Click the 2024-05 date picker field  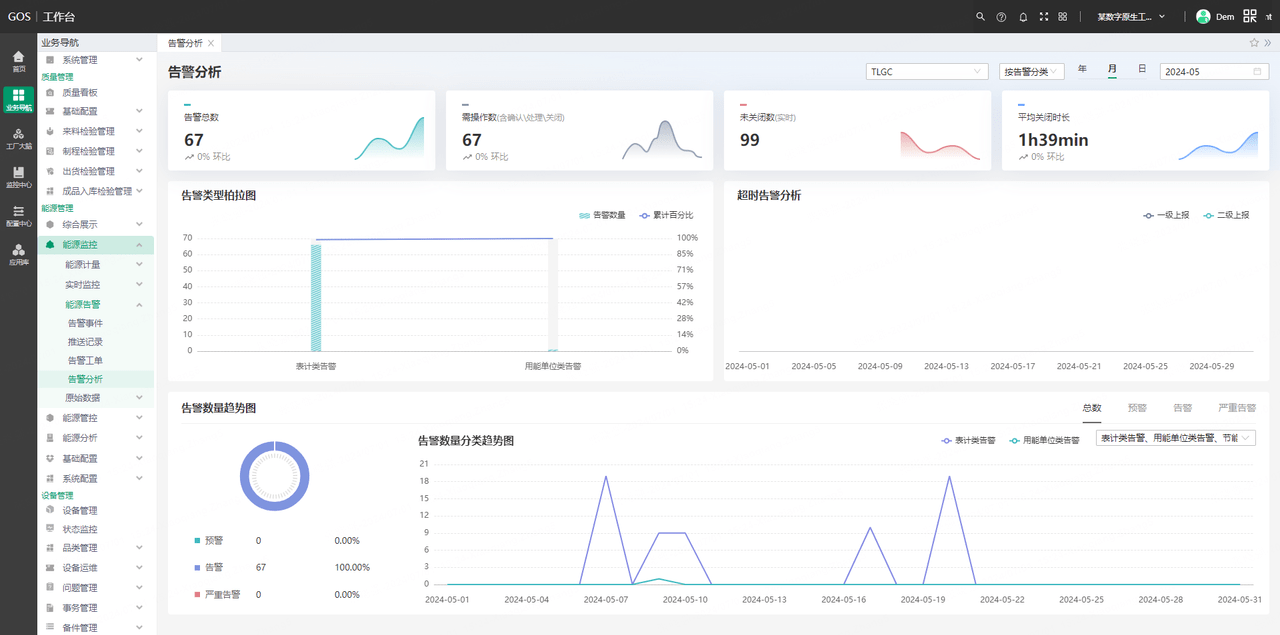pos(1214,72)
